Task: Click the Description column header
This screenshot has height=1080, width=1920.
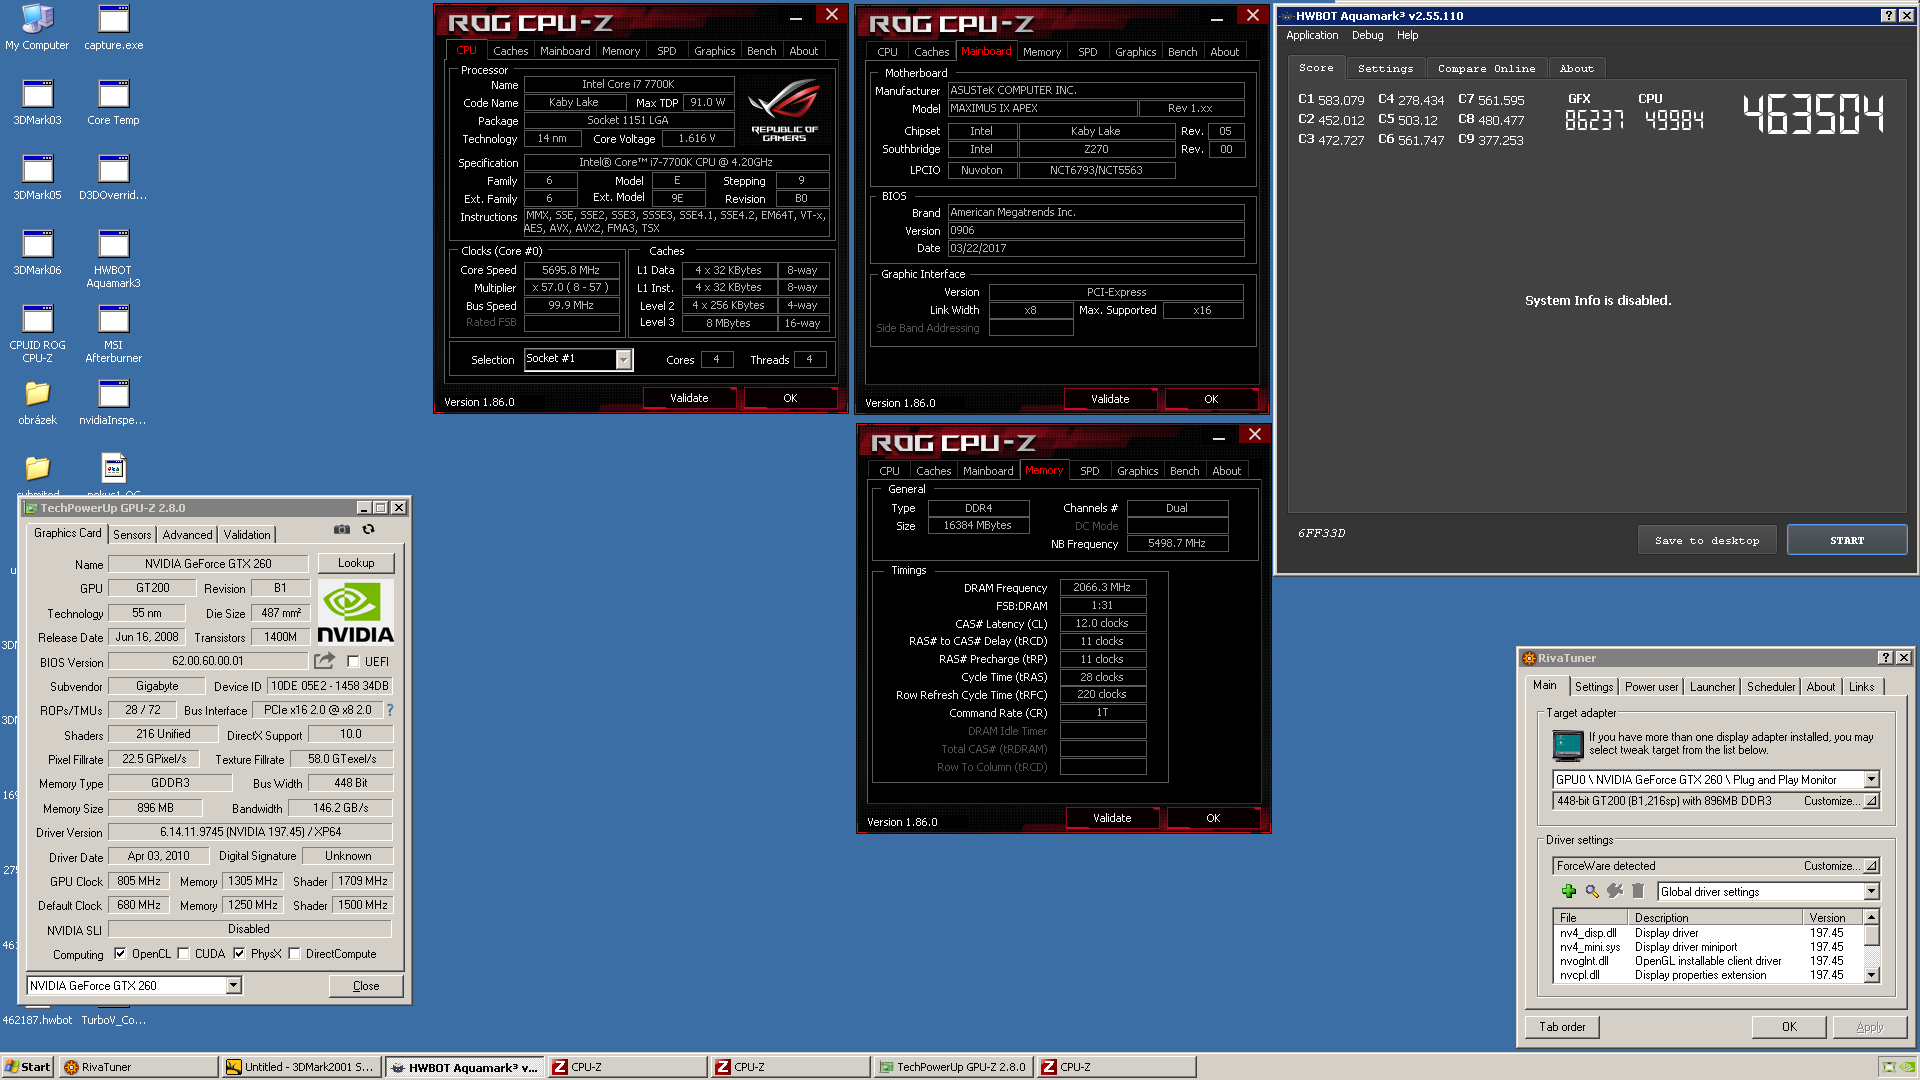Action: tap(1714, 917)
